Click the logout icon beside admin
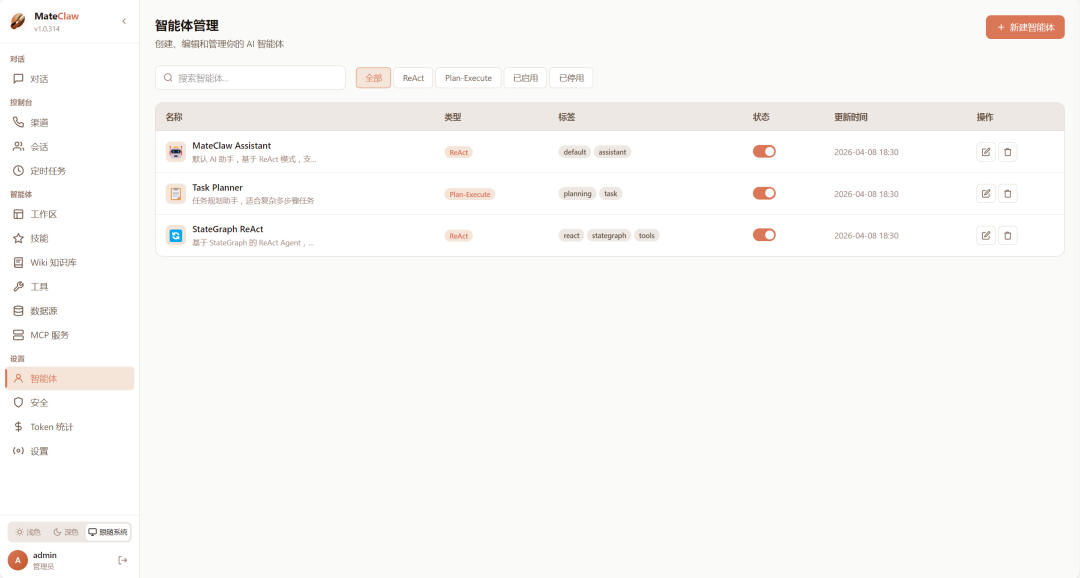 [x=123, y=560]
